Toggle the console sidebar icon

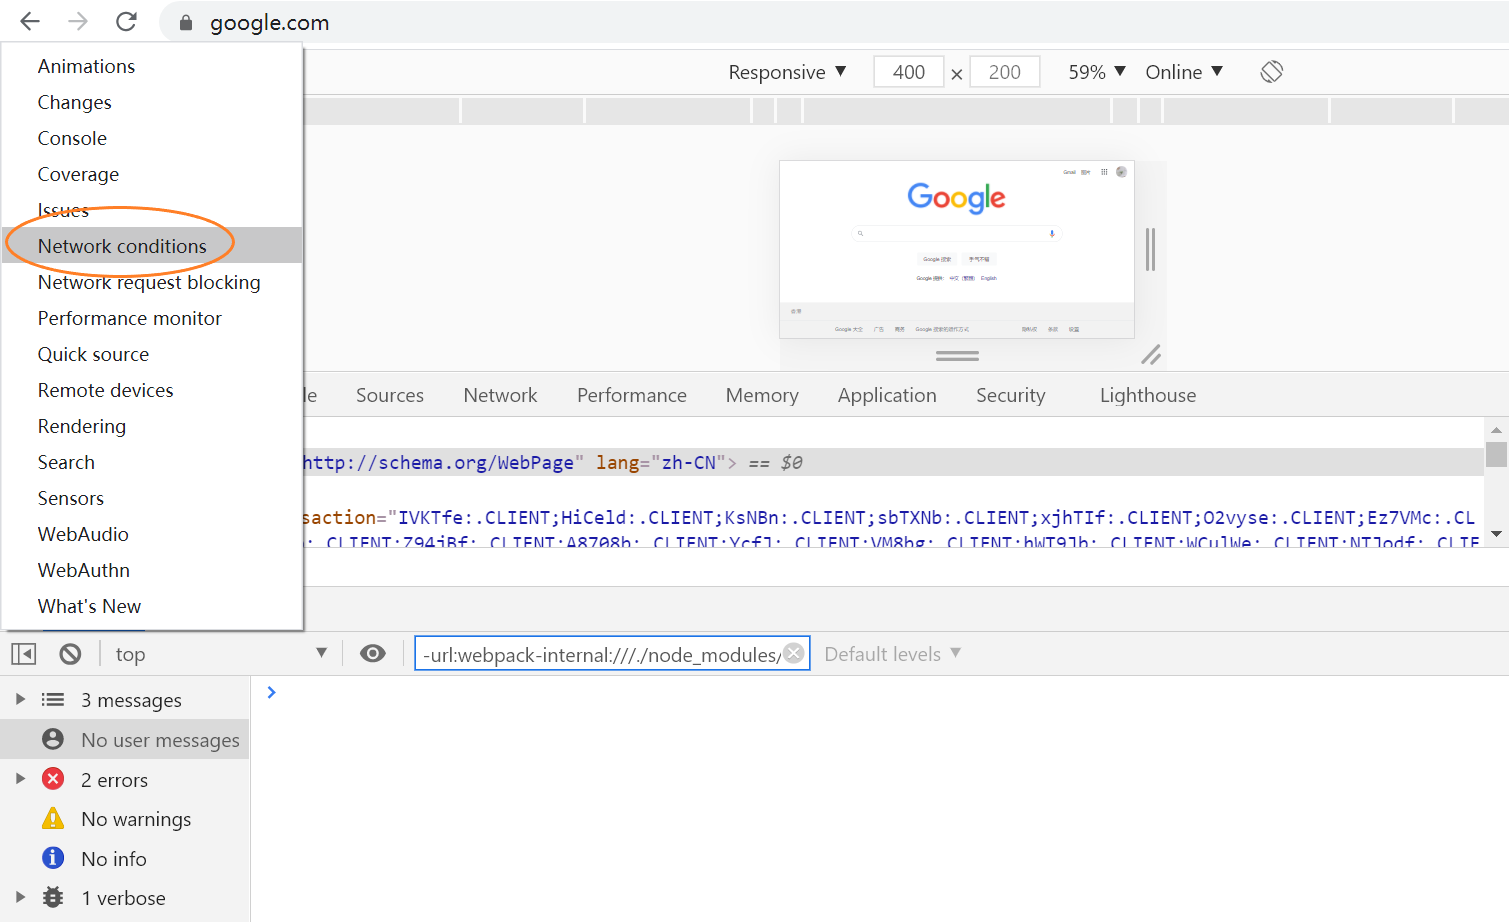click(23, 654)
